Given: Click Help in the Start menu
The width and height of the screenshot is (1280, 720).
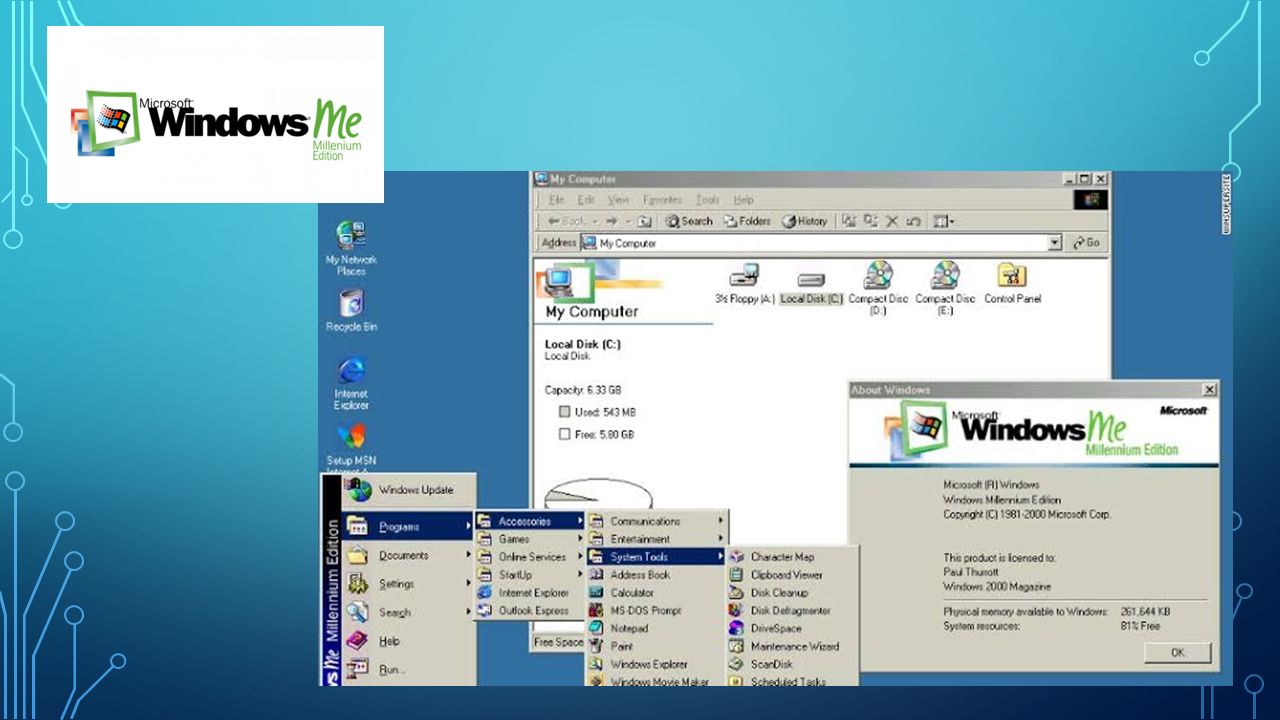Looking at the screenshot, I should [x=408, y=641].
